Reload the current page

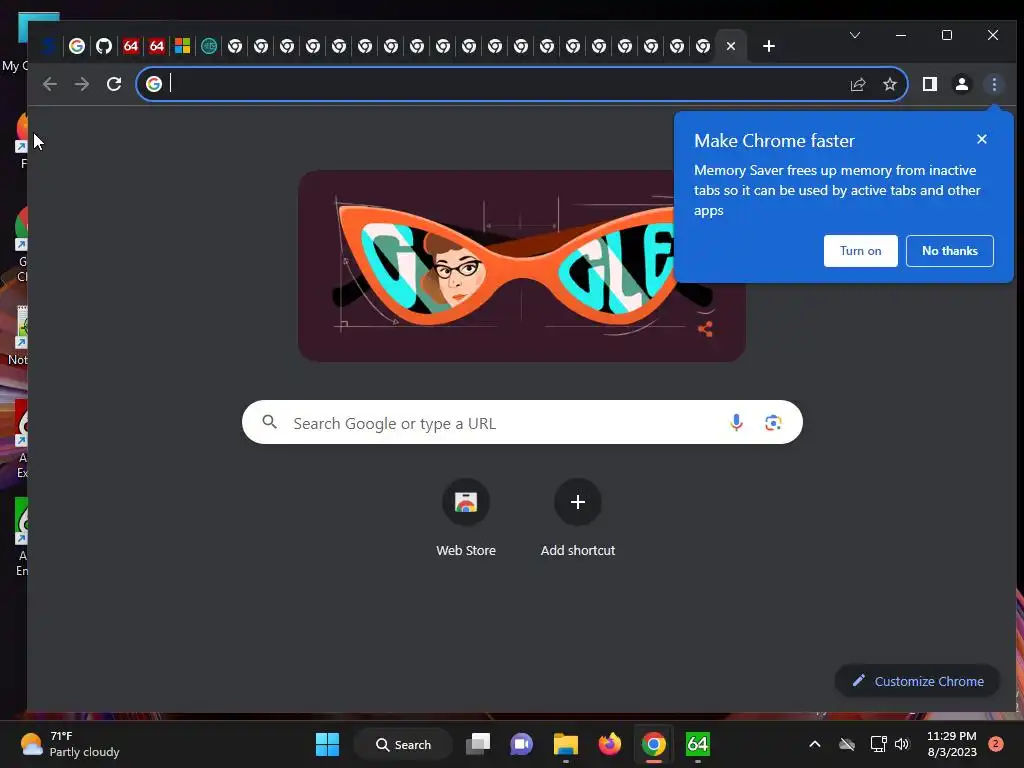click(x=114, y=84)
